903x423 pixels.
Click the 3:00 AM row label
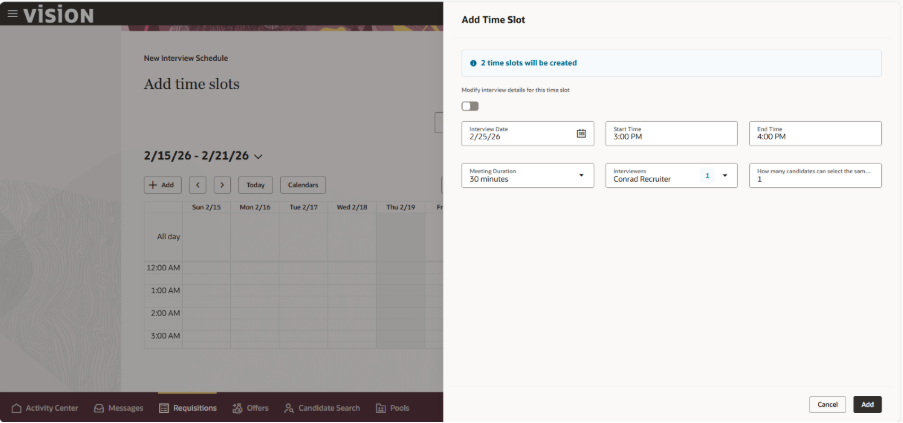point(166,336)
